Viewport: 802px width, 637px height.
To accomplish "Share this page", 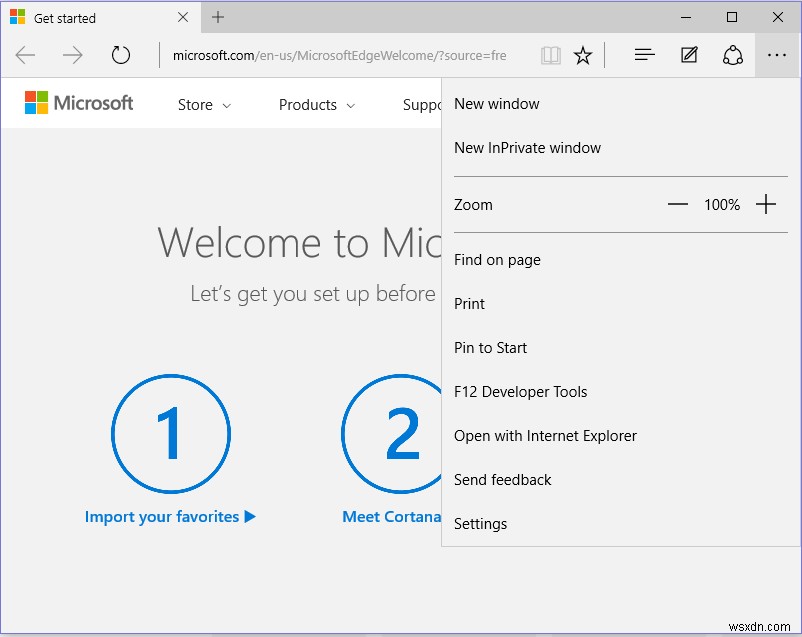I will tap(733, 55).
